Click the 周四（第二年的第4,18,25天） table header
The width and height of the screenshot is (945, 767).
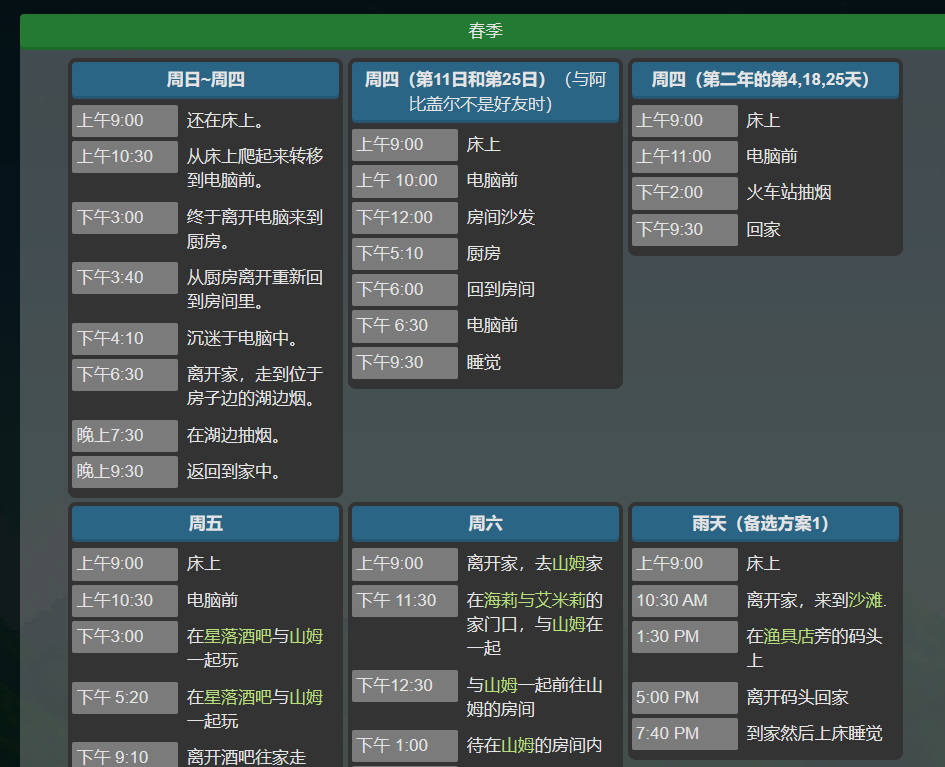coord(765,80)
